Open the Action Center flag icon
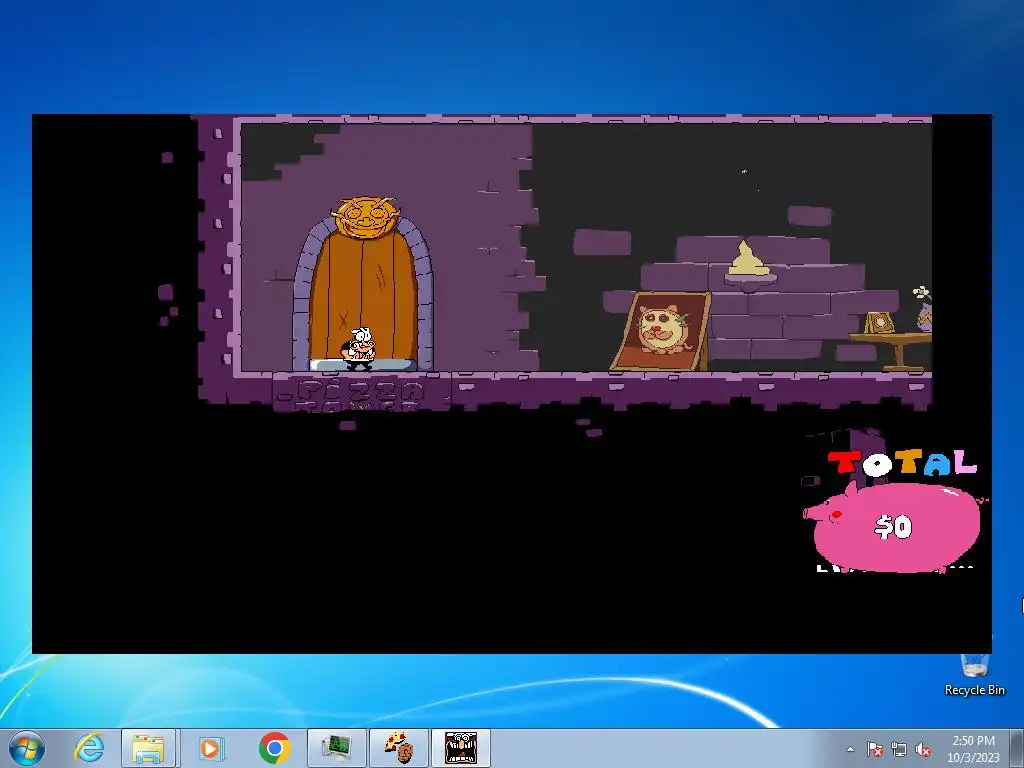1024x768 pixels. pyautogui.click(x=875, y=749)
